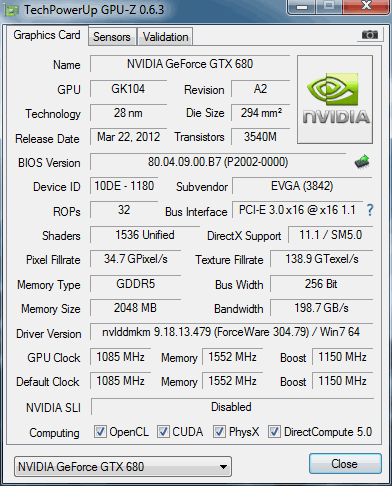The image size is (392, 486).
Task: Click the camera screenshot icon
Action: [x=370, y=34]
